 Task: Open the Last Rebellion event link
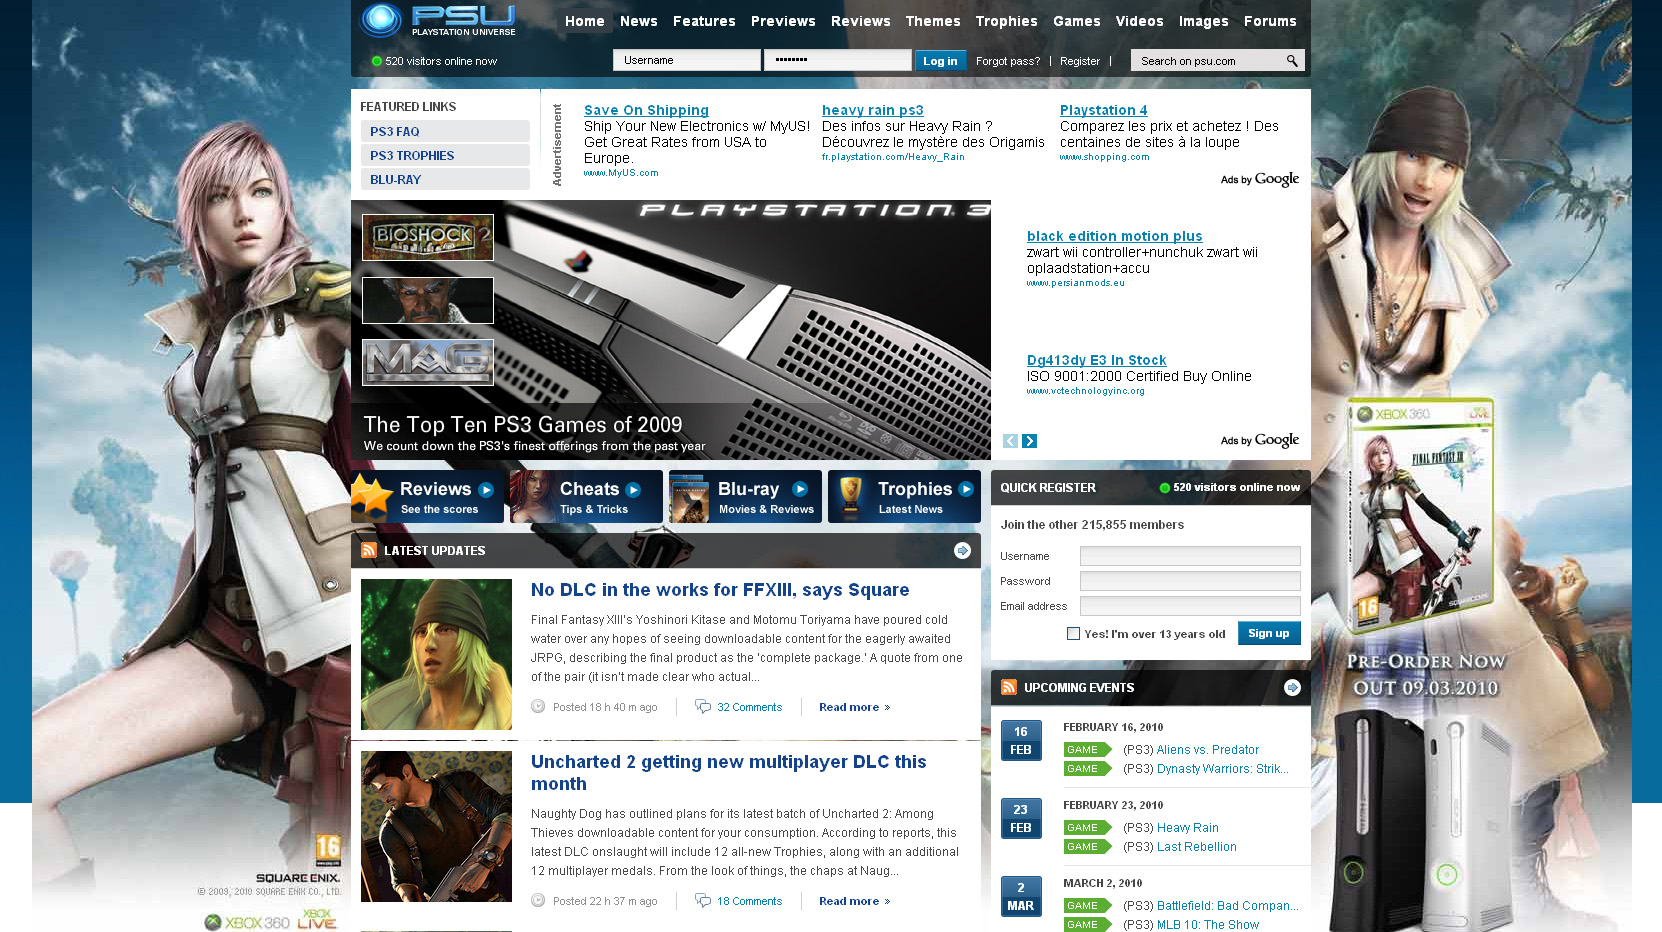pos(1197,847)
